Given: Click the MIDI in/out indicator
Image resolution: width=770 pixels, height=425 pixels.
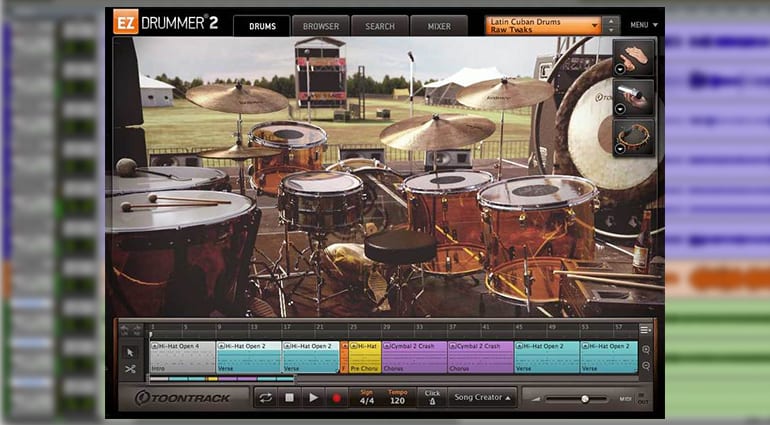Looking at the screenshot, I should pyautogui.click(x=641, y=398).
